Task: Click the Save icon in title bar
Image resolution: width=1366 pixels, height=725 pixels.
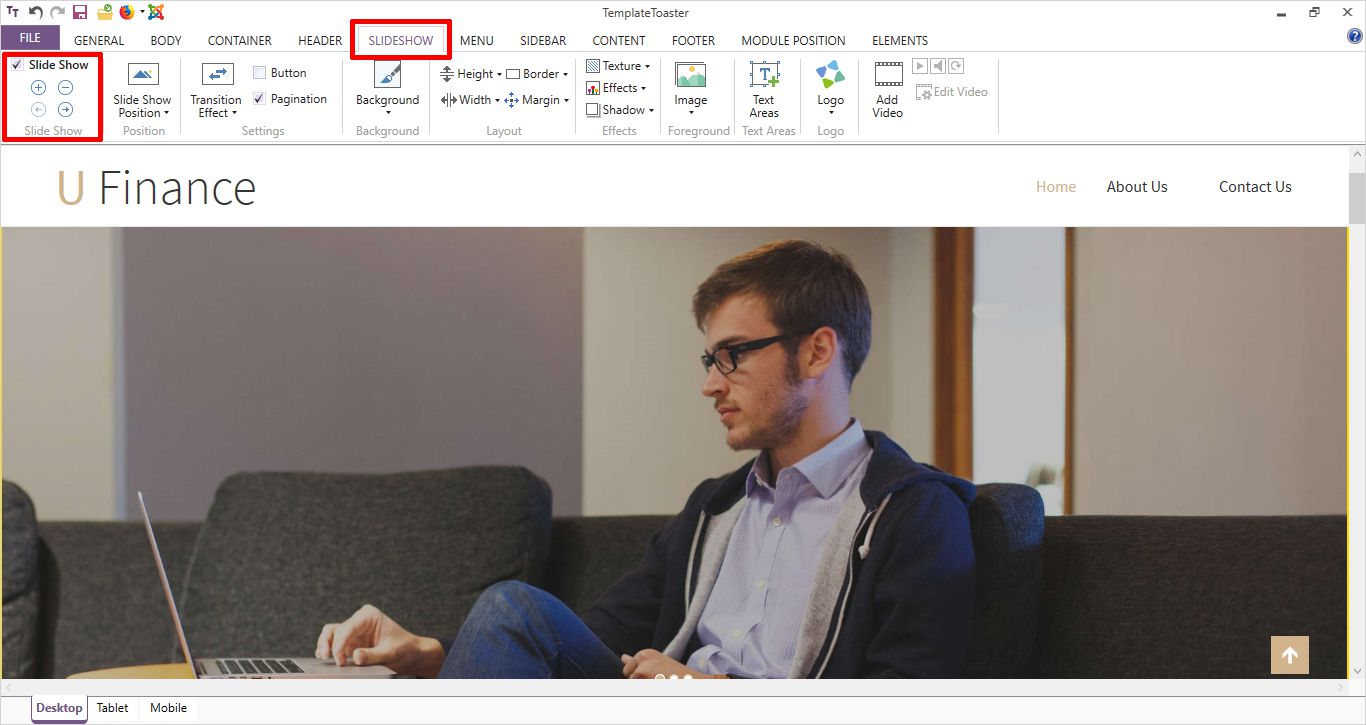Action: point(80,13)
